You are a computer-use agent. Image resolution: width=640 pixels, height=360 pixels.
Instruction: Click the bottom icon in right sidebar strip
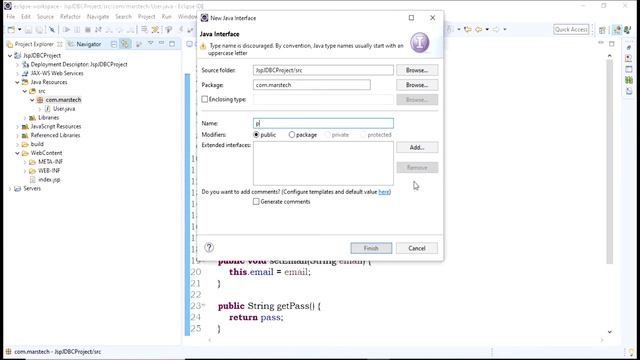629,91
